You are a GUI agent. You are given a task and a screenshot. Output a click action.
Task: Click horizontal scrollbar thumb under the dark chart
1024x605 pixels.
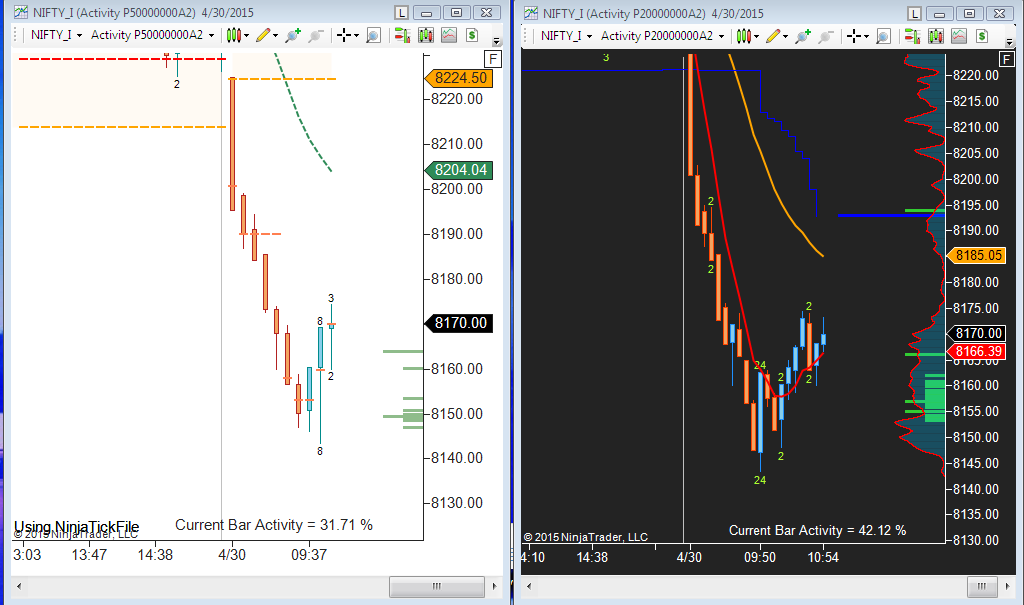[982, 587]
